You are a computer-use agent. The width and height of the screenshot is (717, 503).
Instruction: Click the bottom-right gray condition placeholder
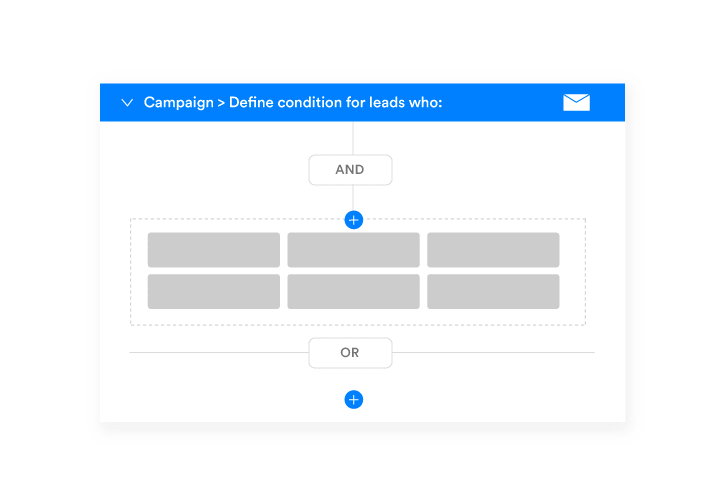[x=493, y=291]
